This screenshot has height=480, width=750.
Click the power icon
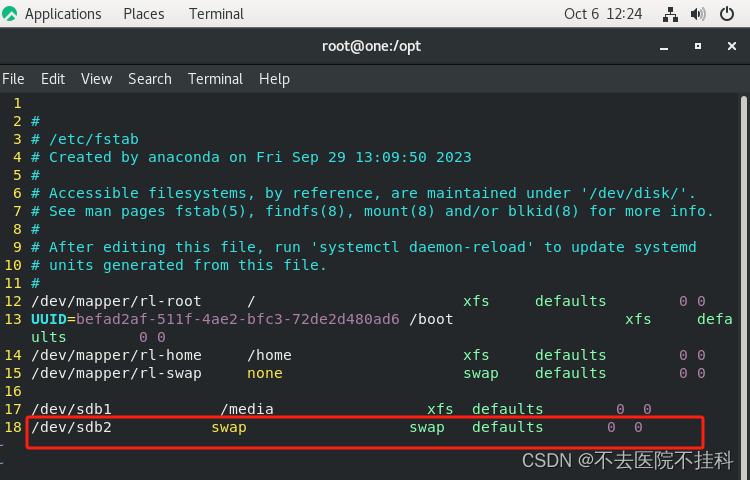point(727,14)
